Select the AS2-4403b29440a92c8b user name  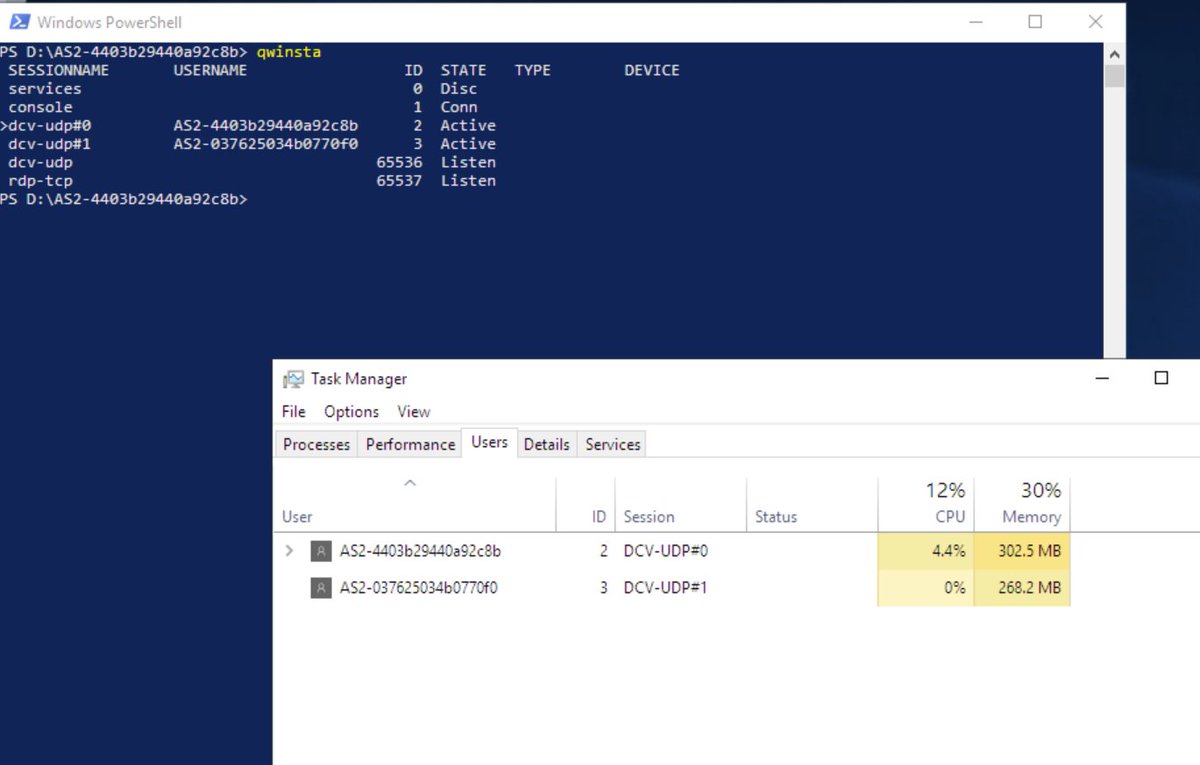coord(420,551)
